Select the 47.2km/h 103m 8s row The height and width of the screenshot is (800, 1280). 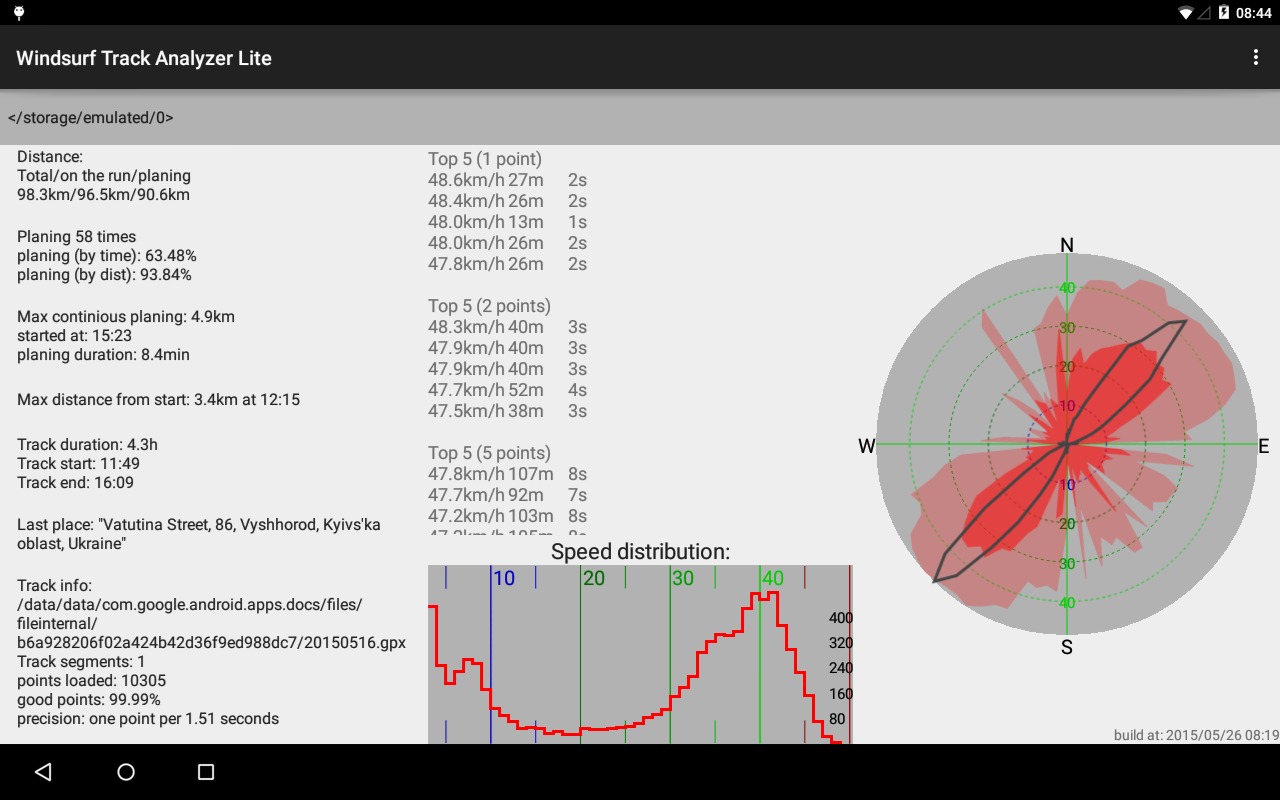(507, 516)
